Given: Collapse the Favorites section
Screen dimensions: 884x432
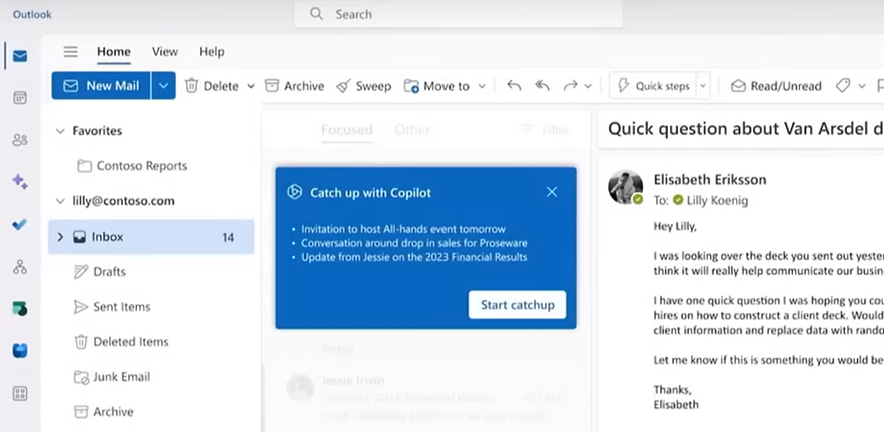Looking at the screenshot, I should (x=60, y=131).
